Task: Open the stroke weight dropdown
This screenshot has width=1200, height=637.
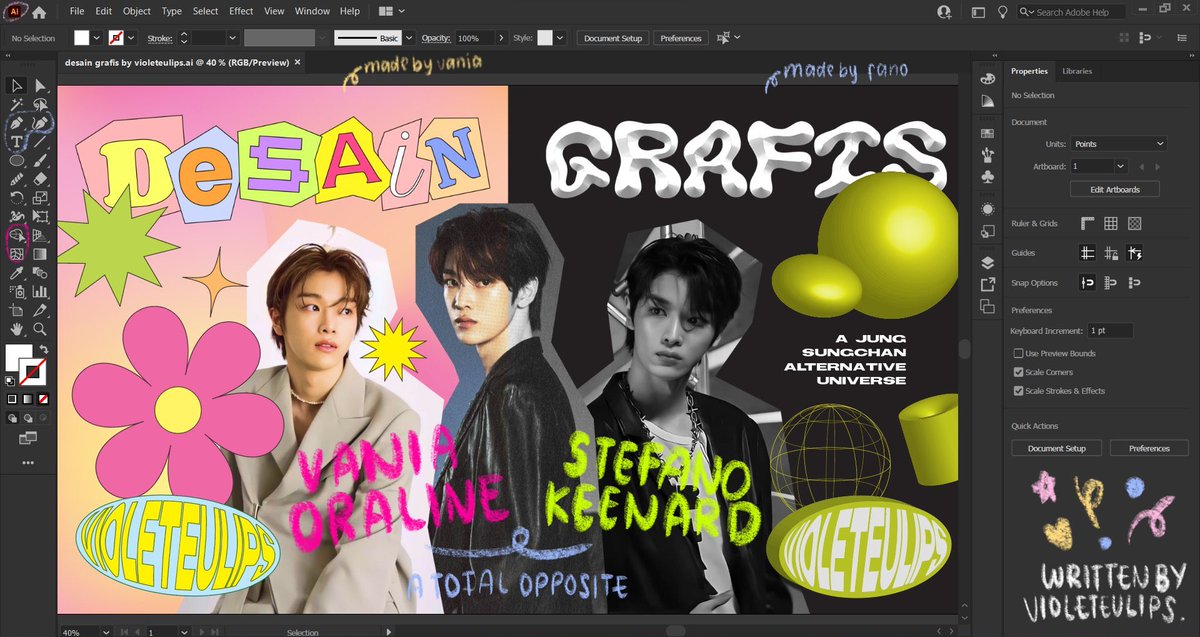Action: tap(232, 38)
